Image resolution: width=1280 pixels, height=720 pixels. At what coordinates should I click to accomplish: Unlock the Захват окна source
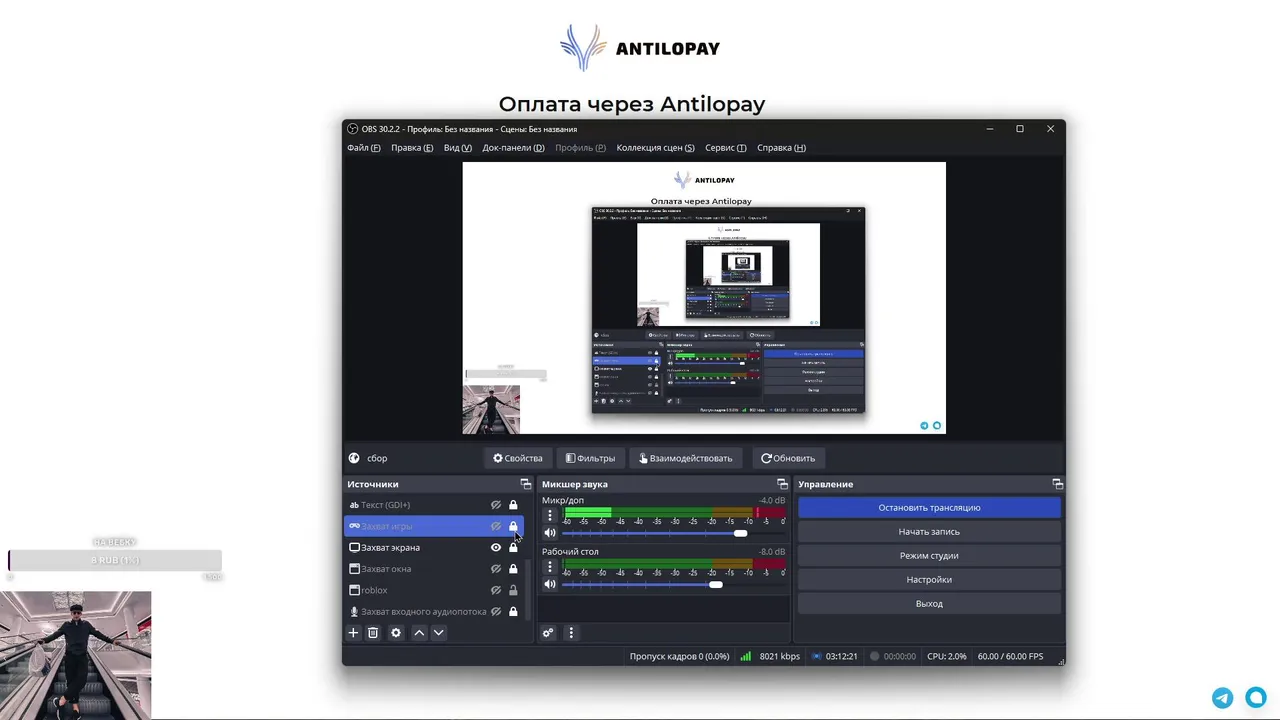pos(513,569)
